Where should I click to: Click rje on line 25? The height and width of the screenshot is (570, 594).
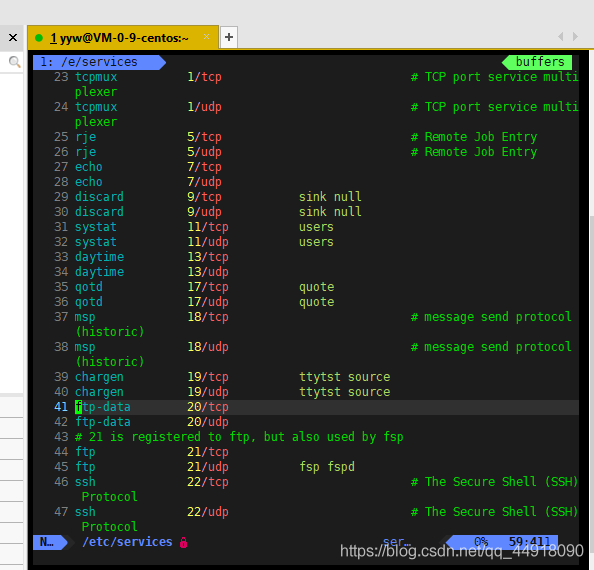pos(86,137)
